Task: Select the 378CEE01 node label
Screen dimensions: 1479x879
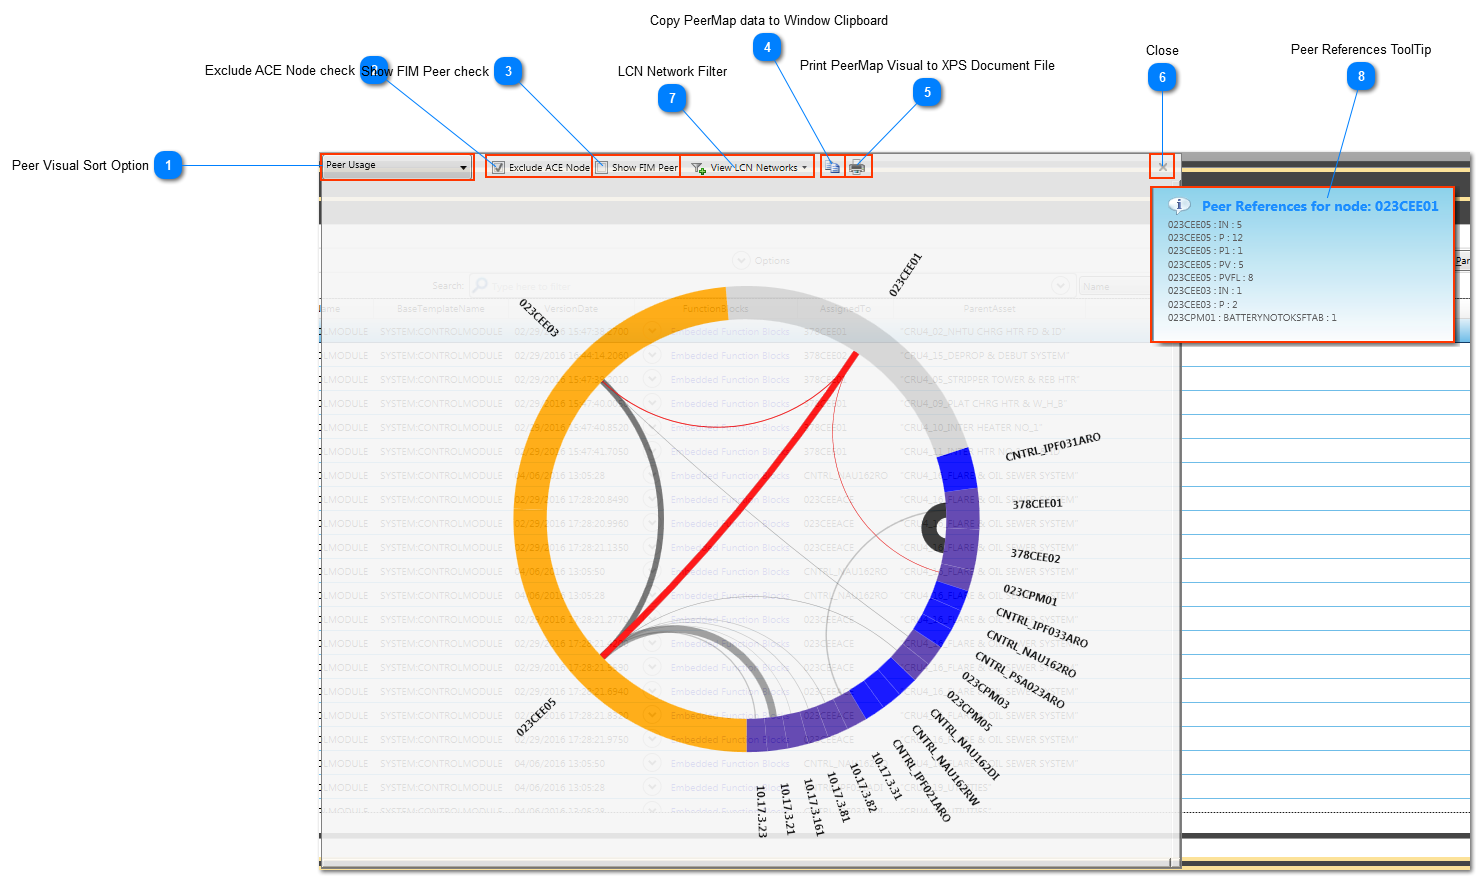Action: pos(1037,503)
